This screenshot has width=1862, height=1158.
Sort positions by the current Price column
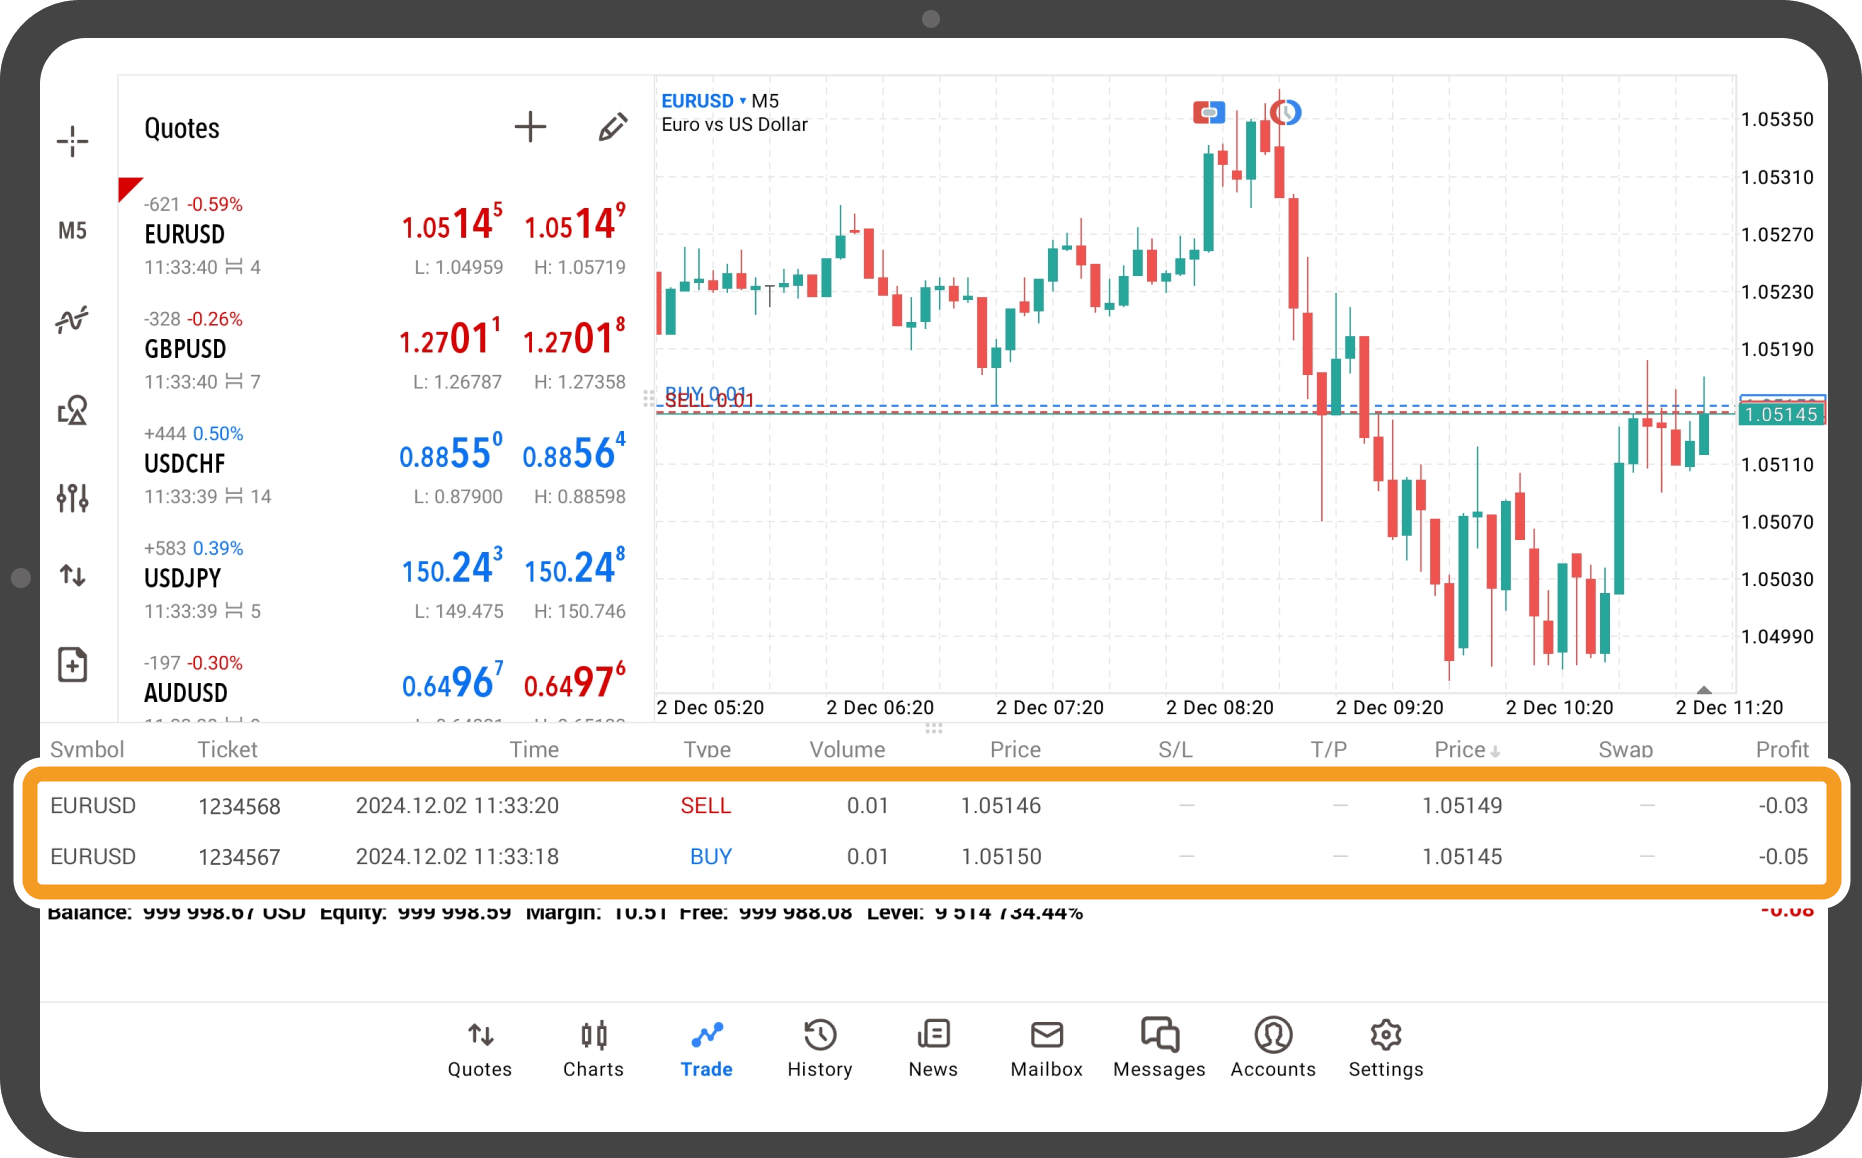[1466, 750]
